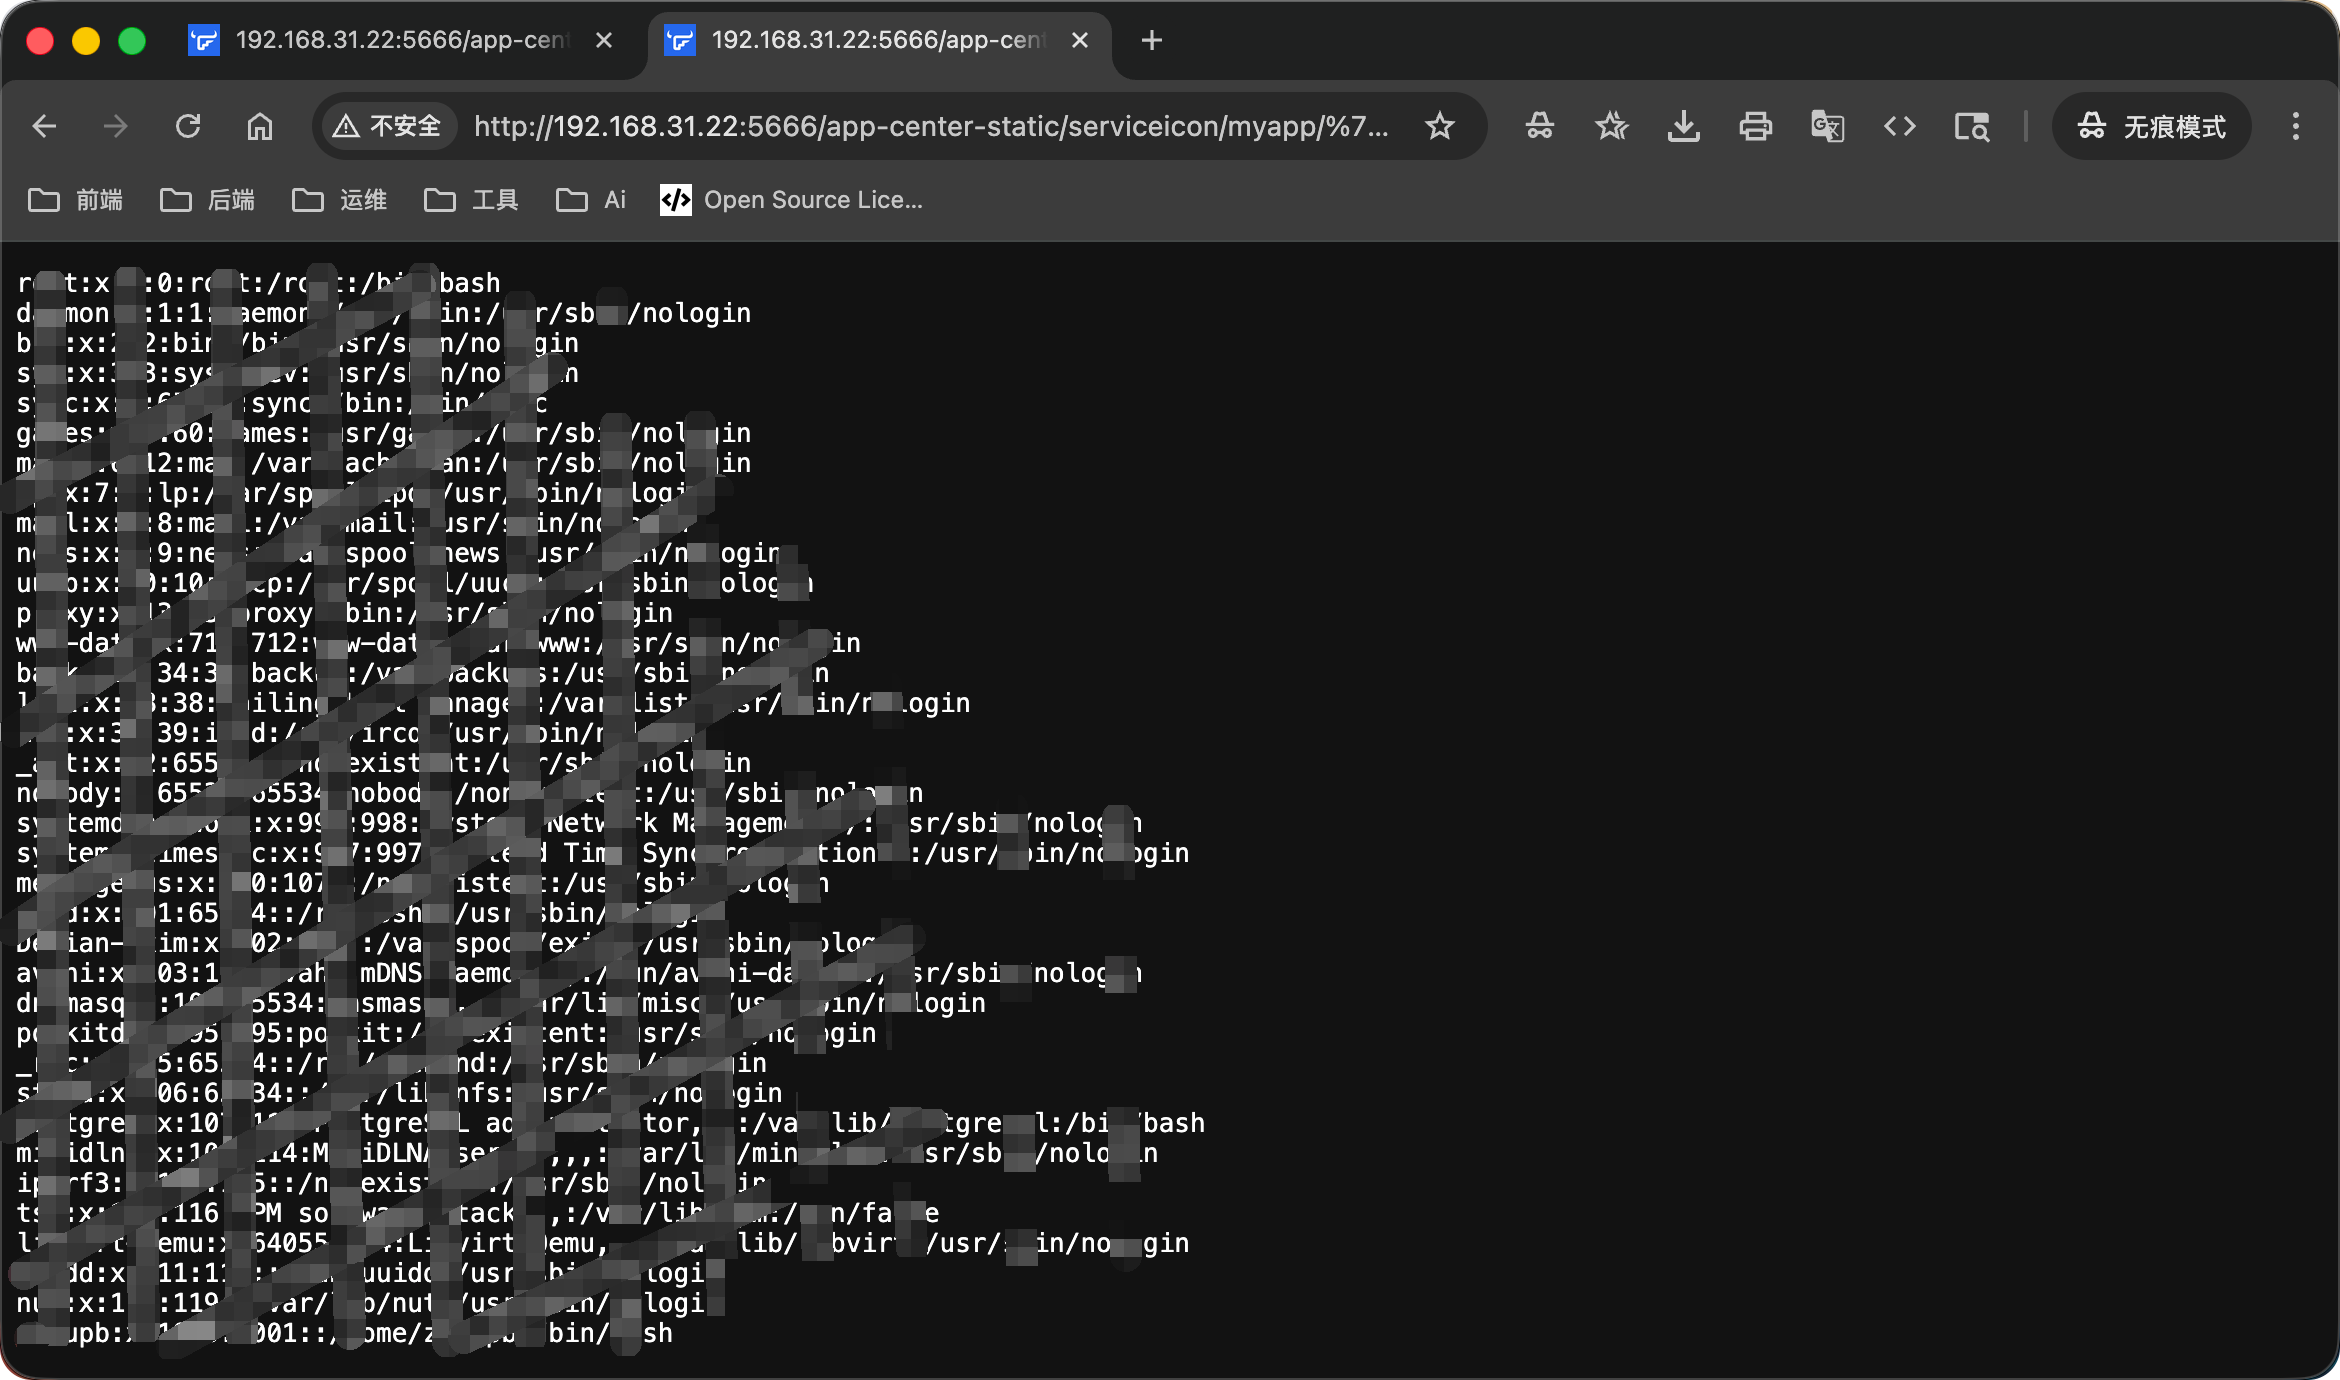This screenshot has height=1380, width=2340.
Task: Click the URL address field
Action: [930, 126]
